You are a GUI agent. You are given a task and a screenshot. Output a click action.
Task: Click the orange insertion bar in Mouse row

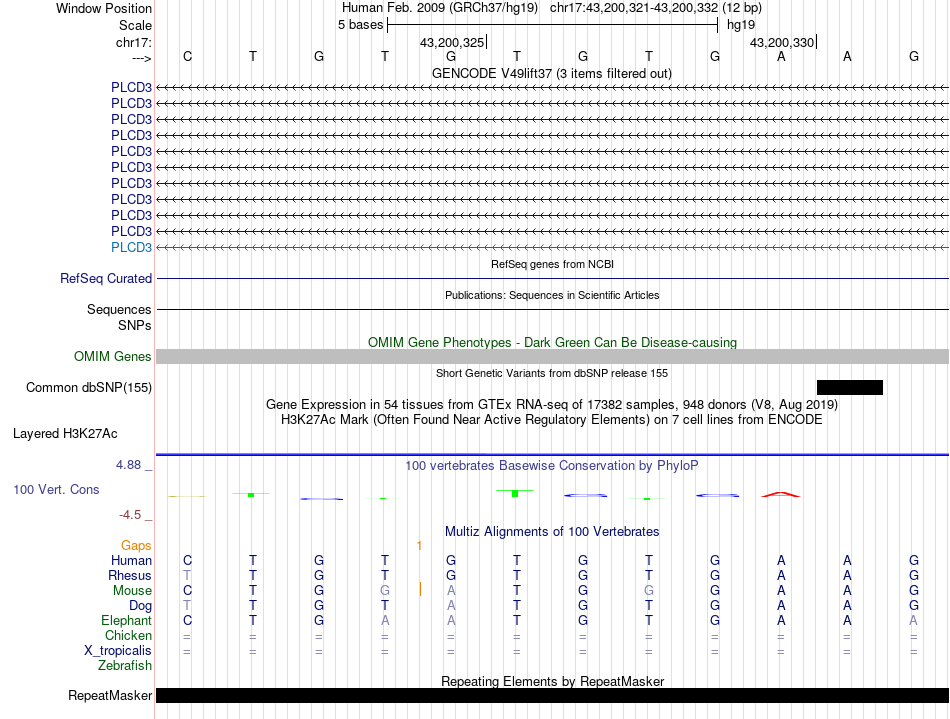[420, 589]
